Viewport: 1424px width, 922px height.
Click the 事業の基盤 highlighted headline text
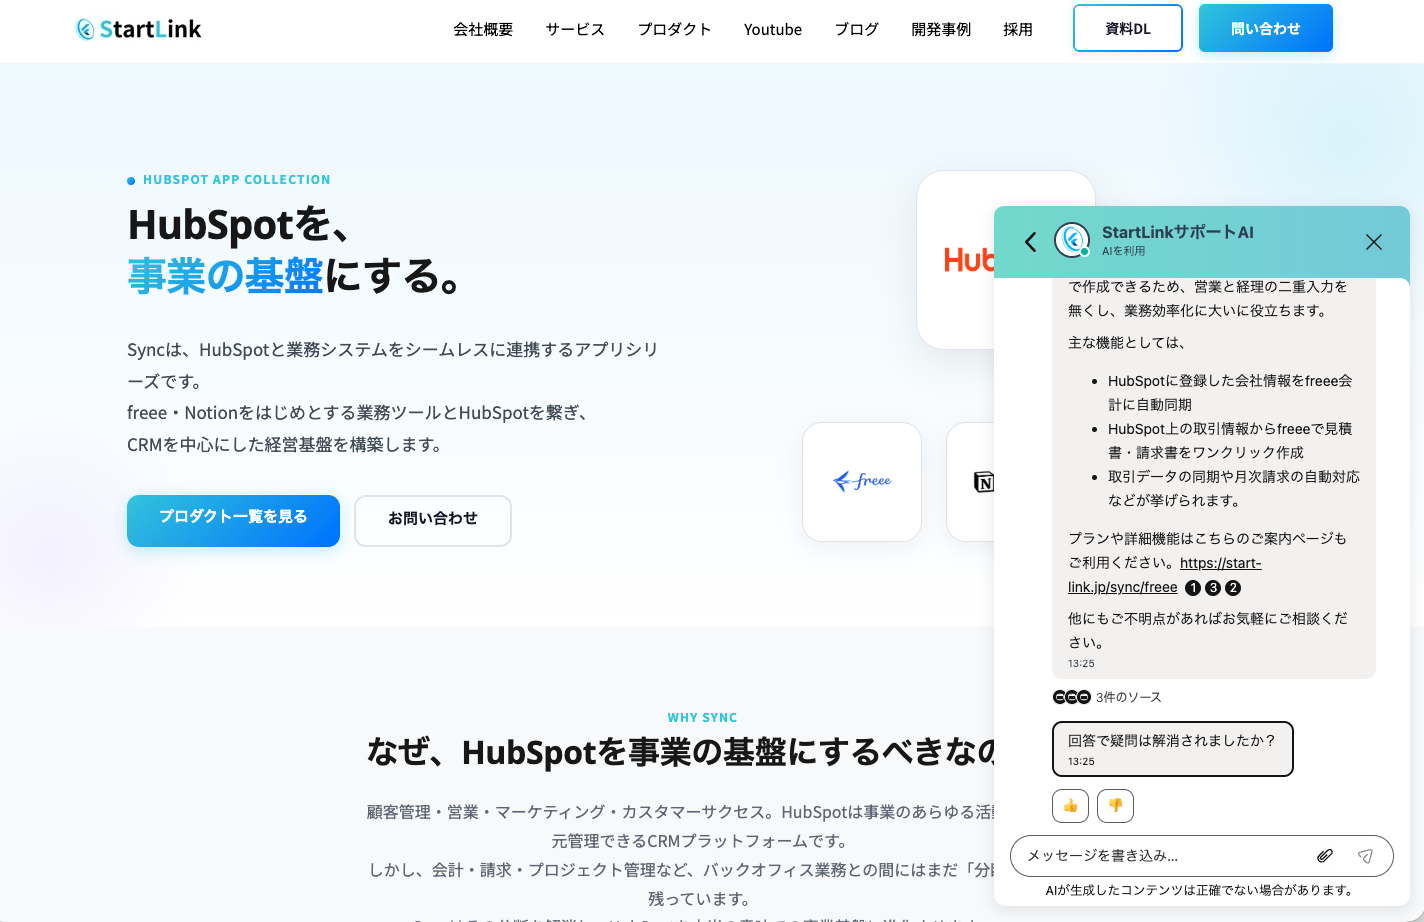[x=225, y=276]
